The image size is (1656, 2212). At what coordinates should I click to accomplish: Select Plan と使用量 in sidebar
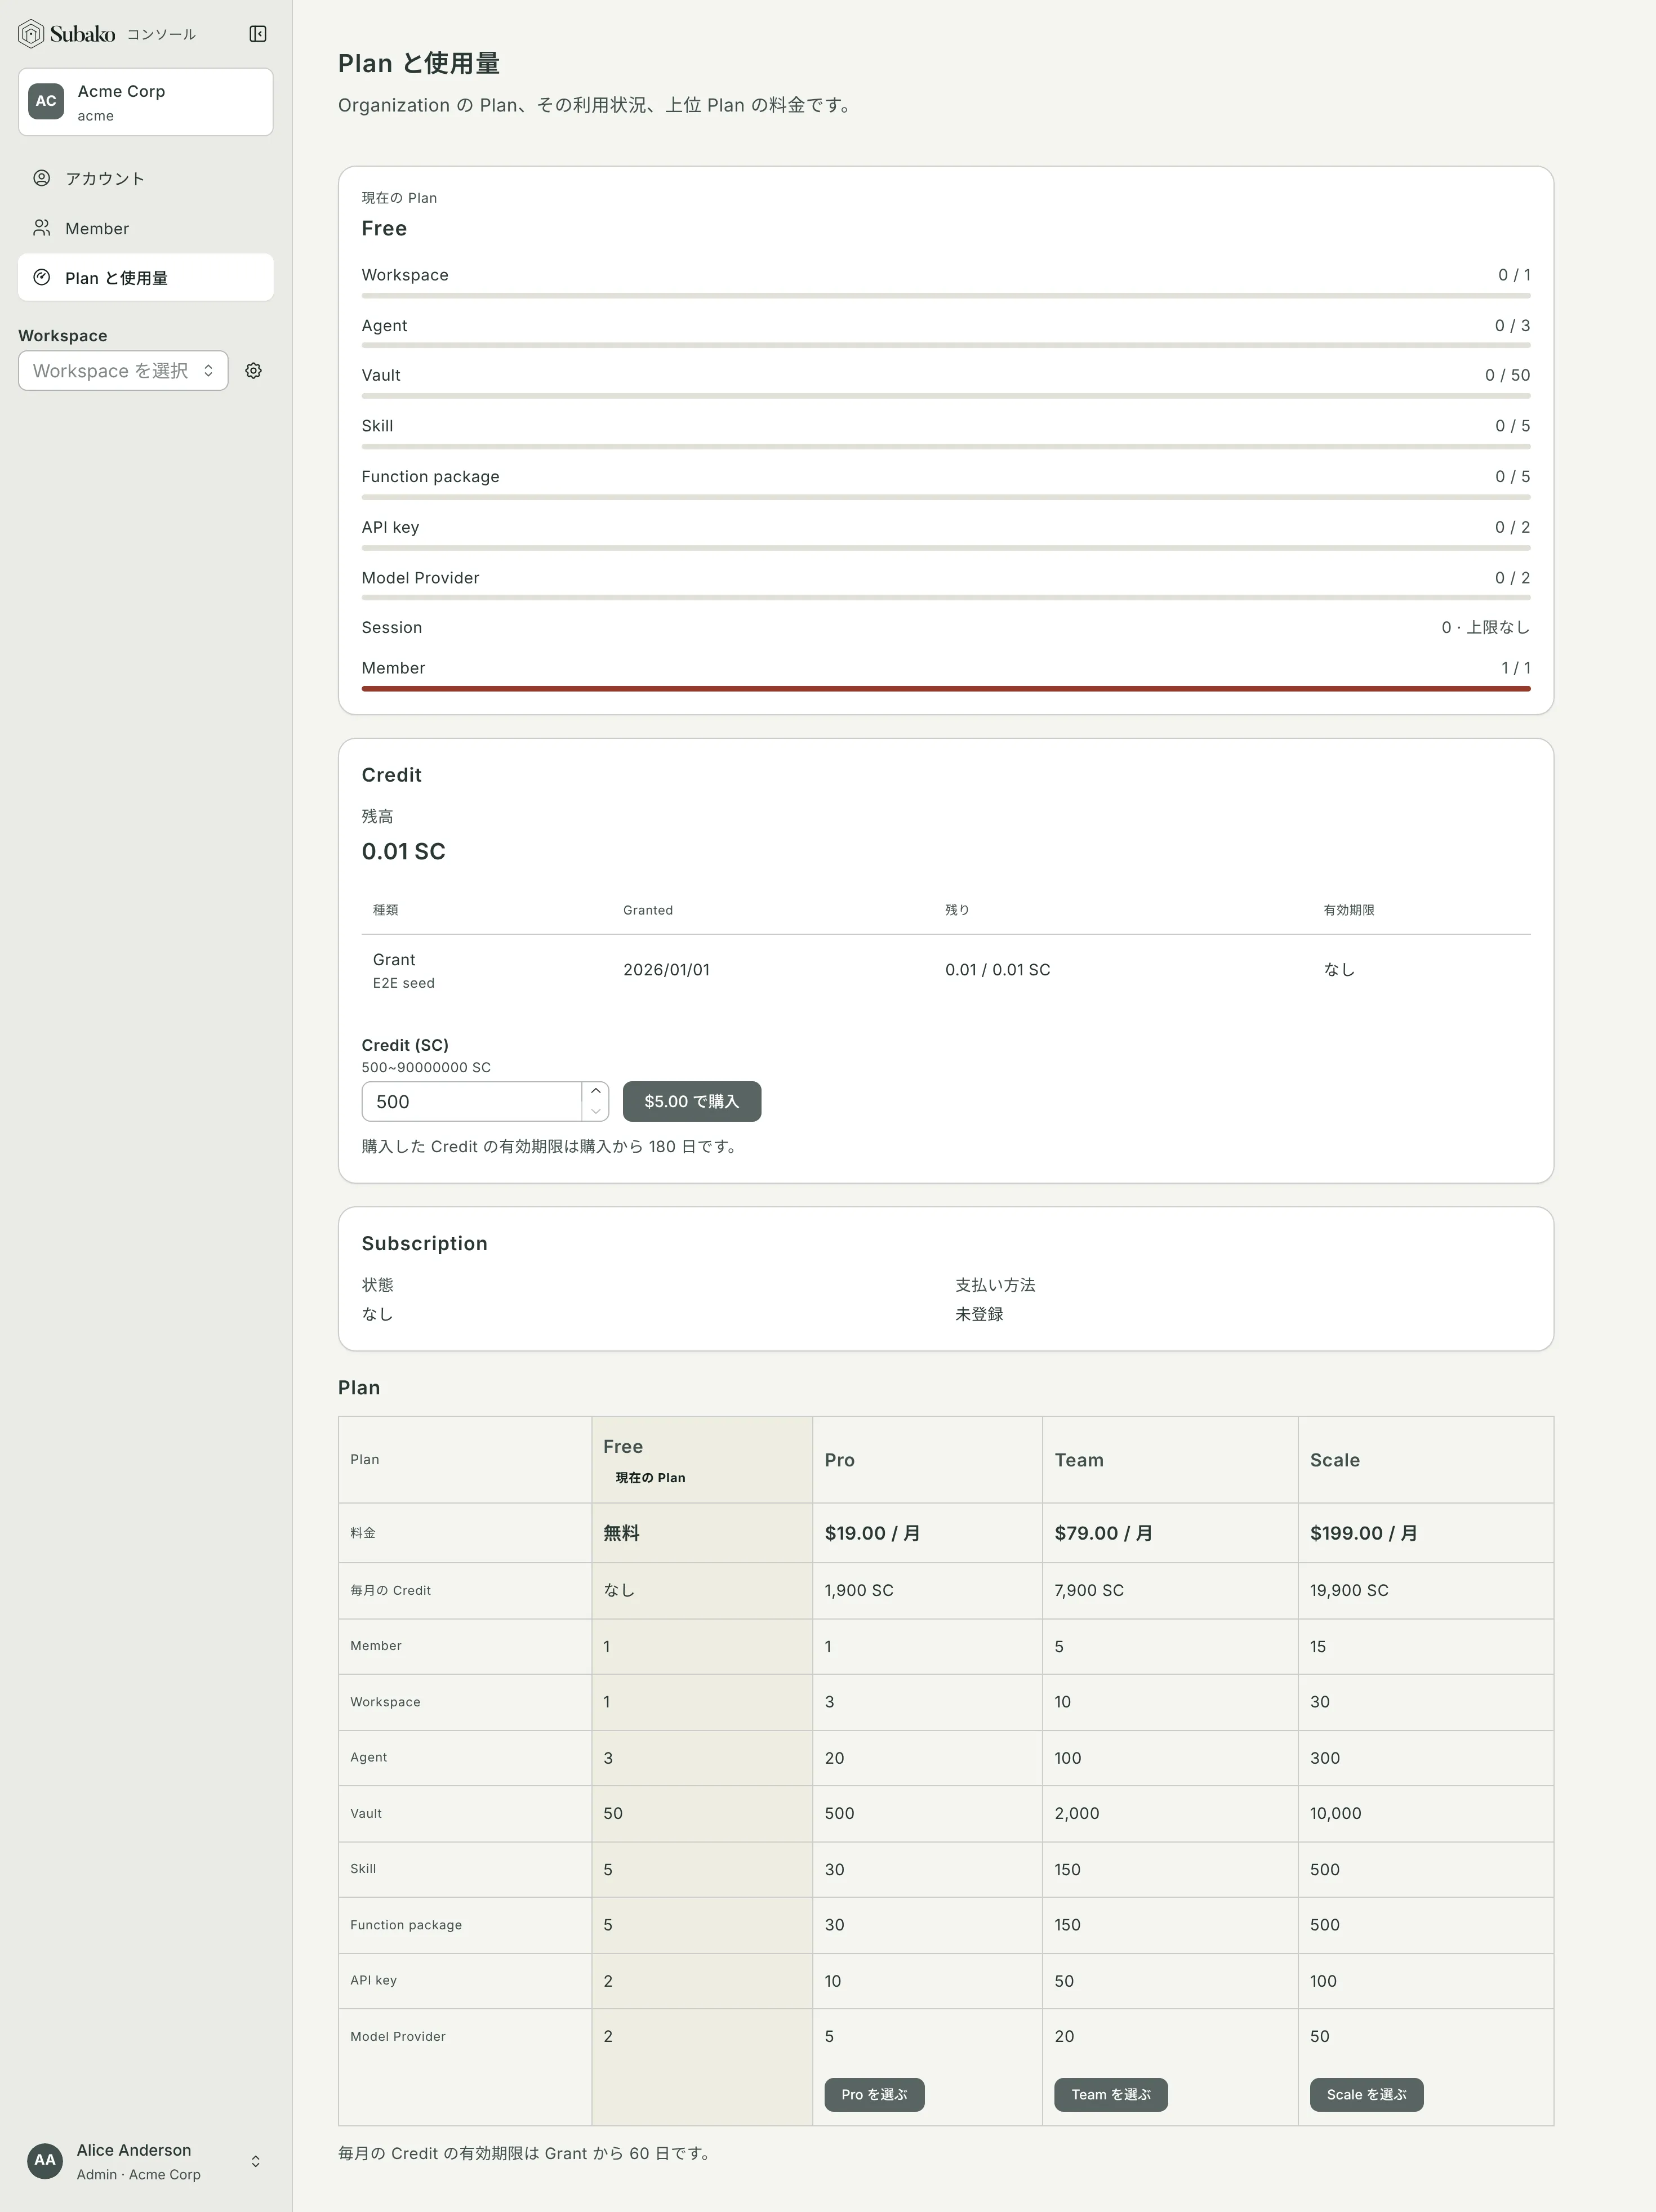click(146, 277)
